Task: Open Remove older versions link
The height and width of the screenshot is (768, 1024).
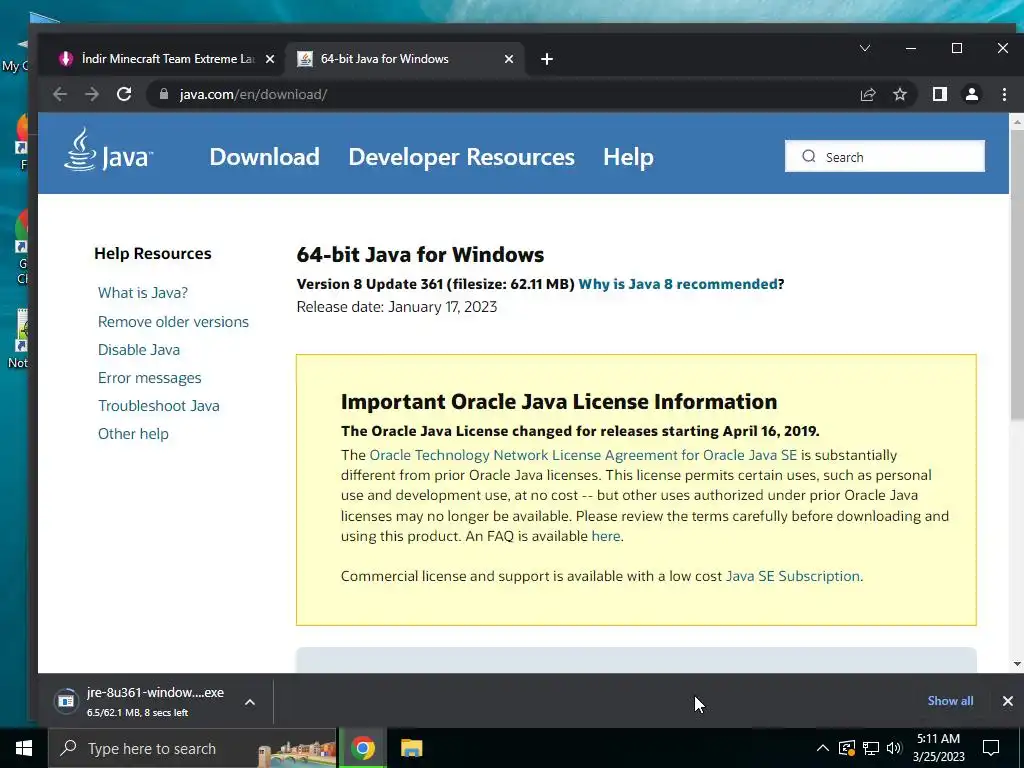Action: pyautogui.click(x=173, y=321)
